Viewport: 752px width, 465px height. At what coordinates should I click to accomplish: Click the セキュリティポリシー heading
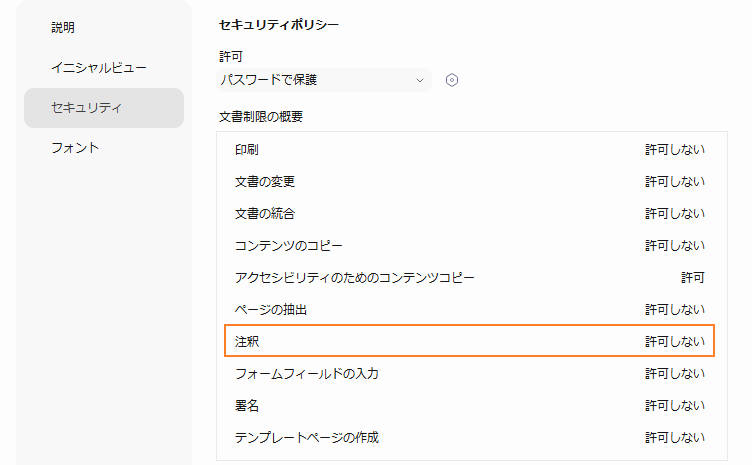pyautogui.click(x=278, y=24)
